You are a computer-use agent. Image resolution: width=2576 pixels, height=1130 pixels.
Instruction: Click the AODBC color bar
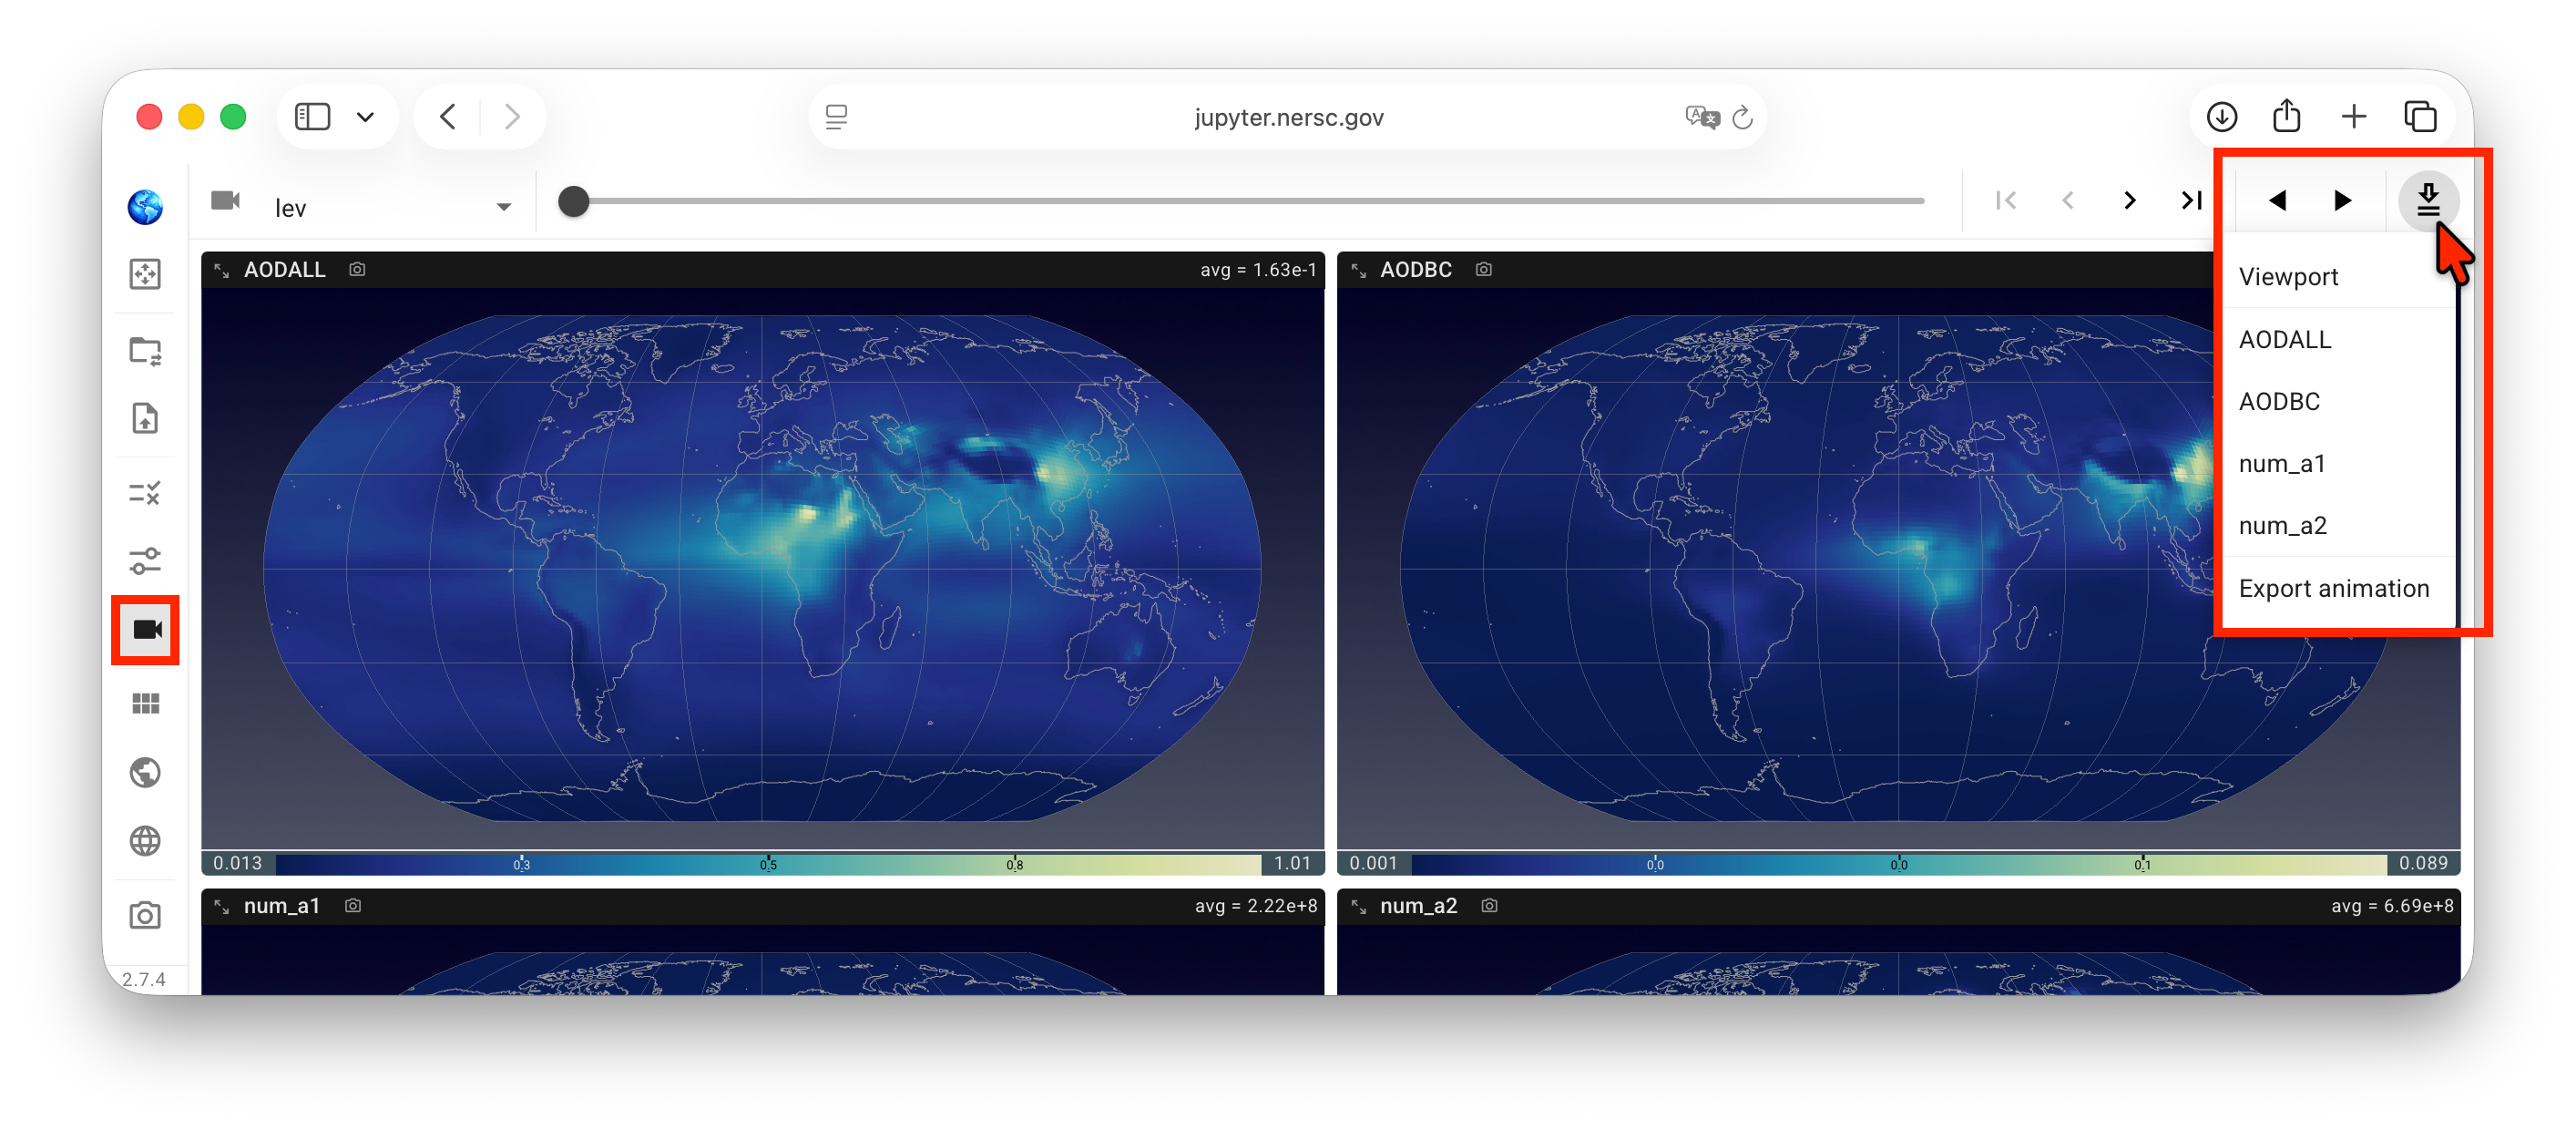(1898, 864)
